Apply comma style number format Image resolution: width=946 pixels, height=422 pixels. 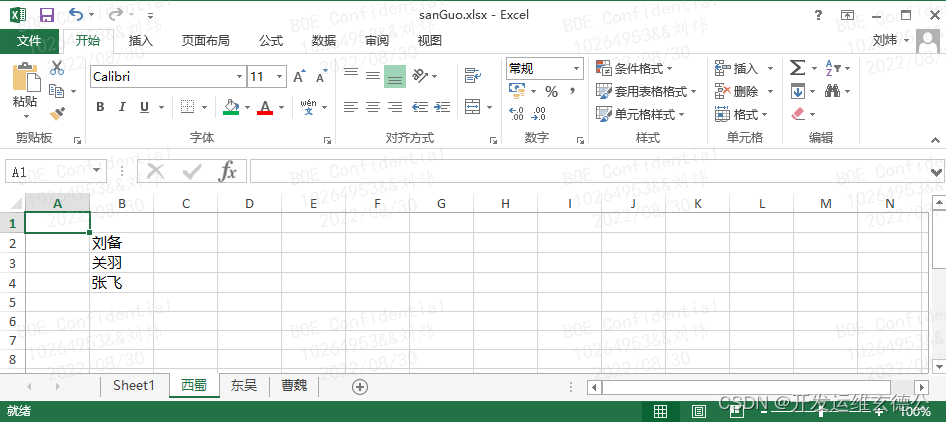click(x=572, y=91)
